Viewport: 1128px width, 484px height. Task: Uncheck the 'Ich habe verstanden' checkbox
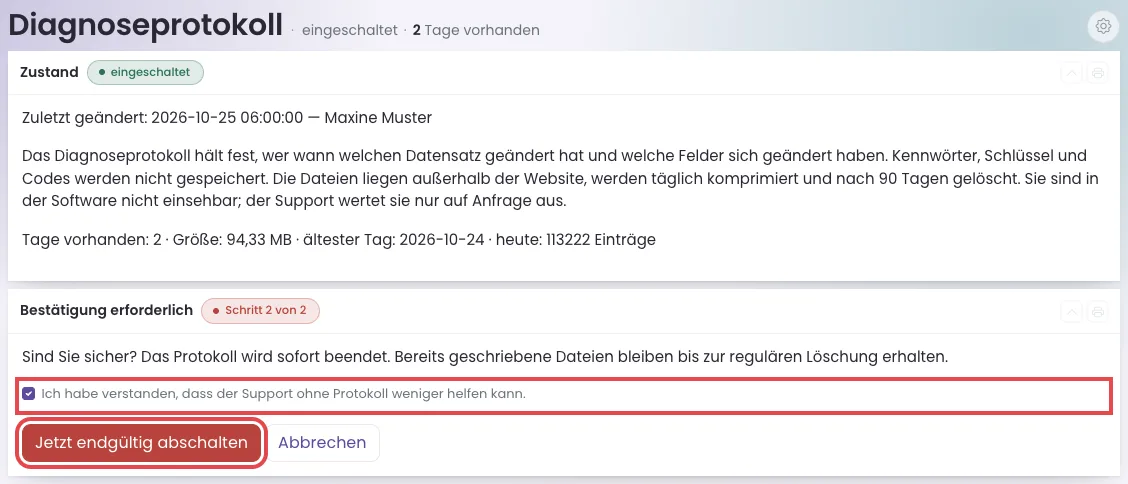pyautogui.click(x=28, y=393)
